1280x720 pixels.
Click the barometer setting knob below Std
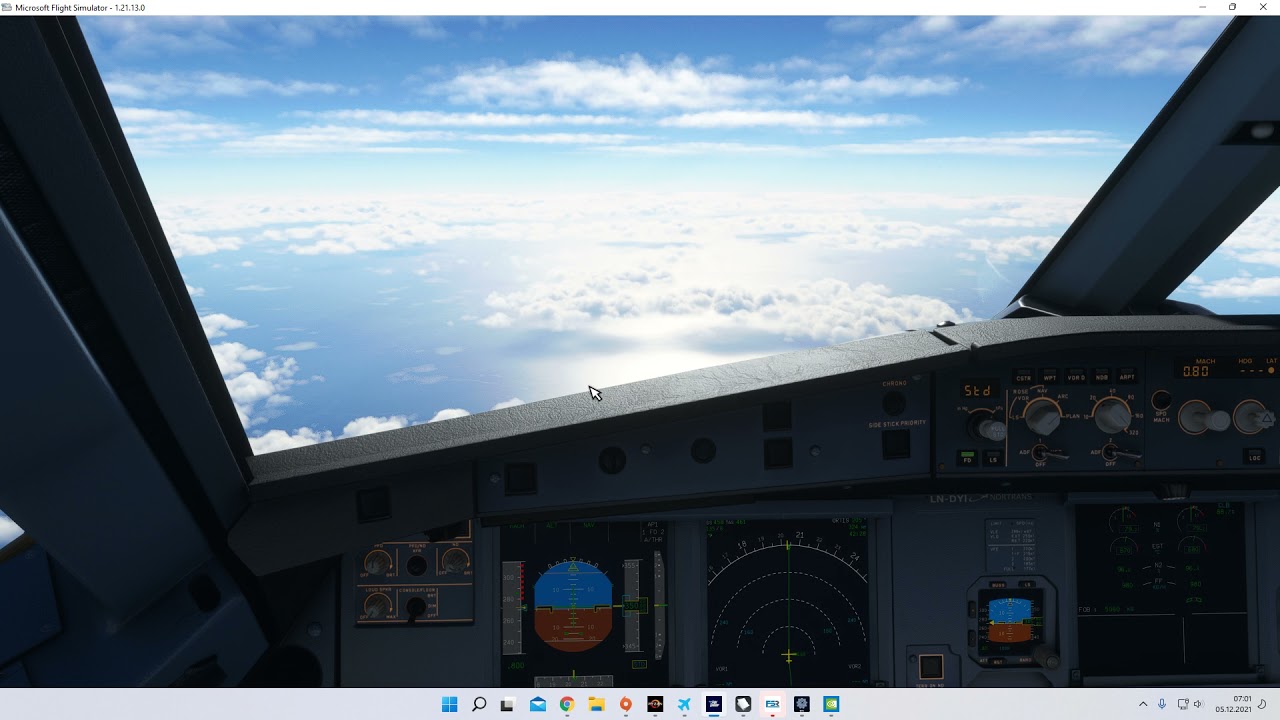coord(989,428)
